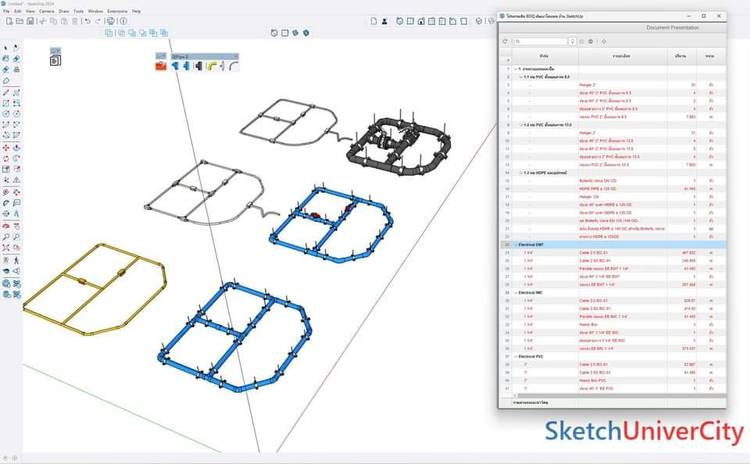This screenshot has width=750, height=464.
Task: Select the Rectangle tool
Action: 6,103
